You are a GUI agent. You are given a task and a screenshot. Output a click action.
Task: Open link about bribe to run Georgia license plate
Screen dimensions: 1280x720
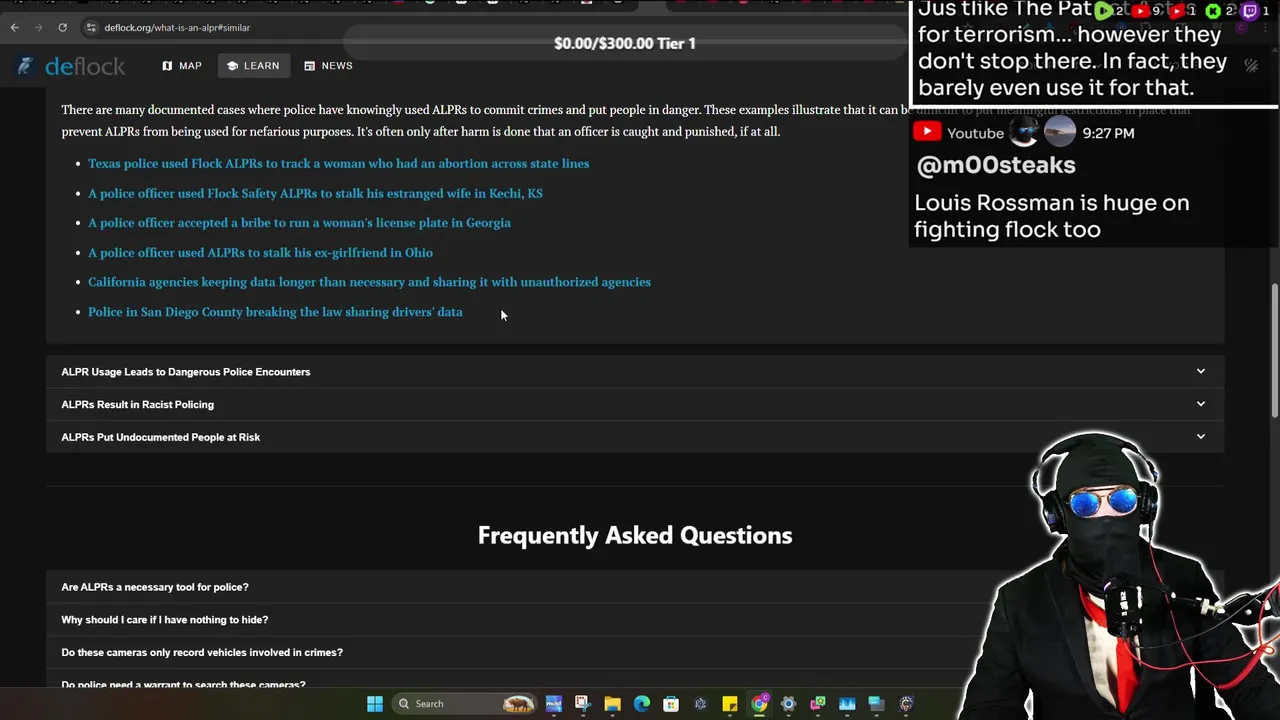pos(299,223)
